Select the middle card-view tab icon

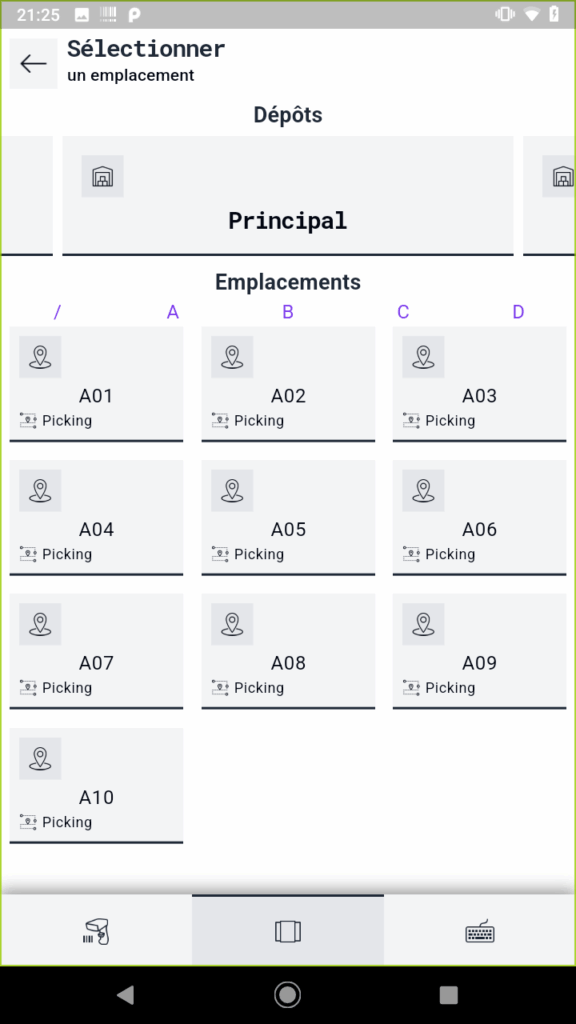[x=288, y=931]
